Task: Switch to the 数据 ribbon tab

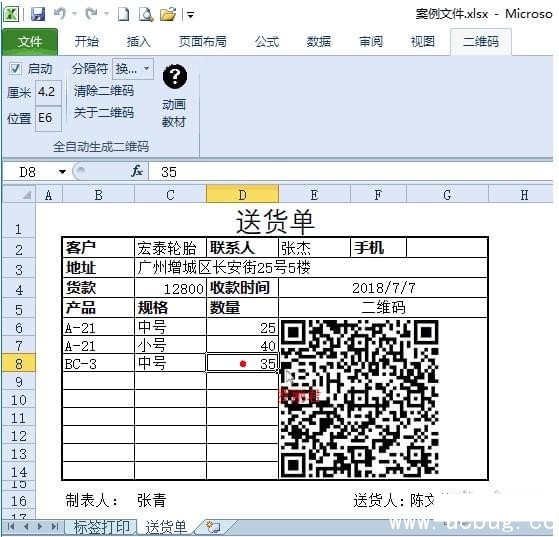Action: [x=319, y=42]
